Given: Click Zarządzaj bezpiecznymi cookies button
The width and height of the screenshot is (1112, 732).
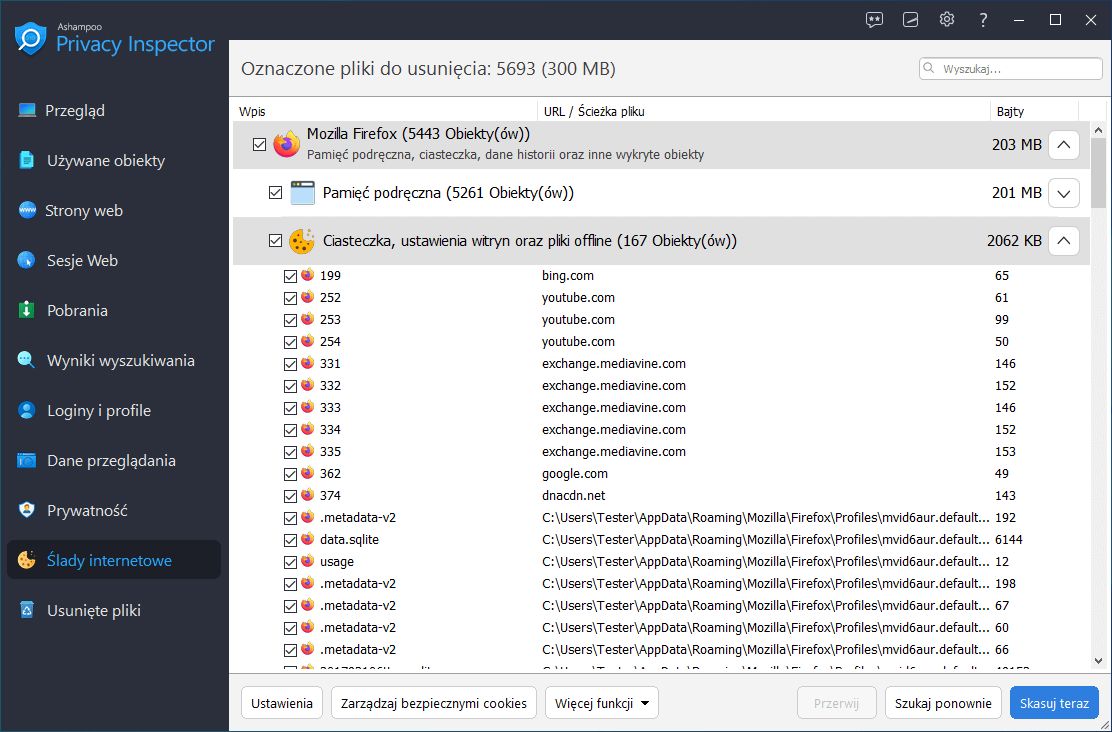Looking at the screenshot, I should click(433, 703).
